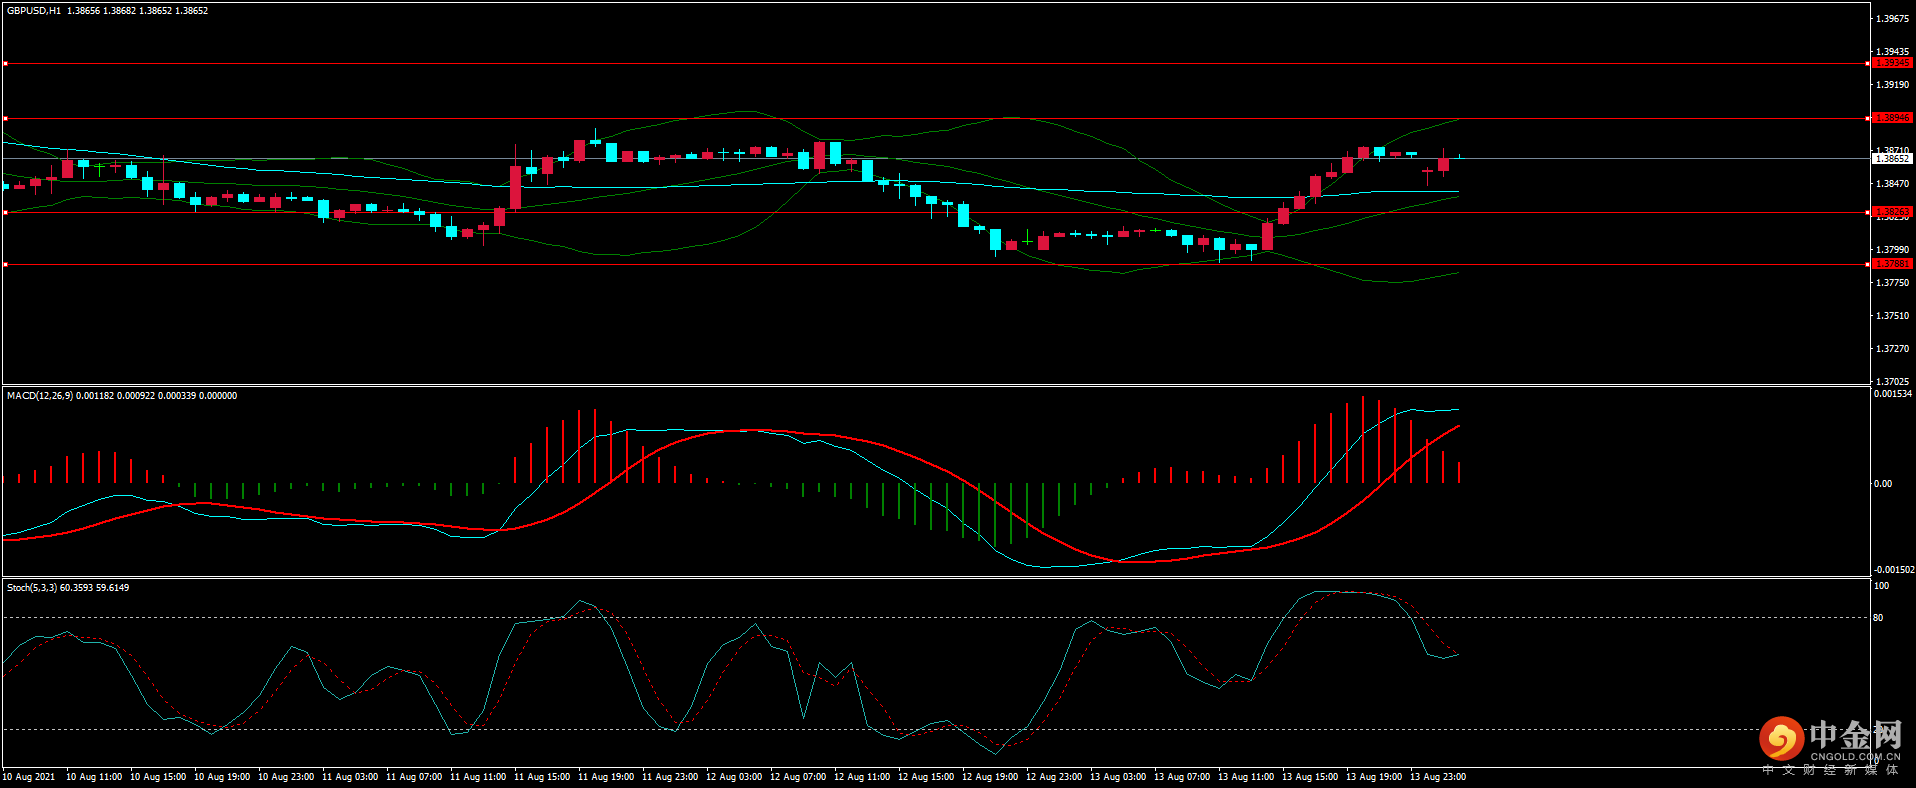This screenshot has height=788, width=1916.
Task: Click the 13 Aug 19:00 time label
Action: coord(1374,777)
